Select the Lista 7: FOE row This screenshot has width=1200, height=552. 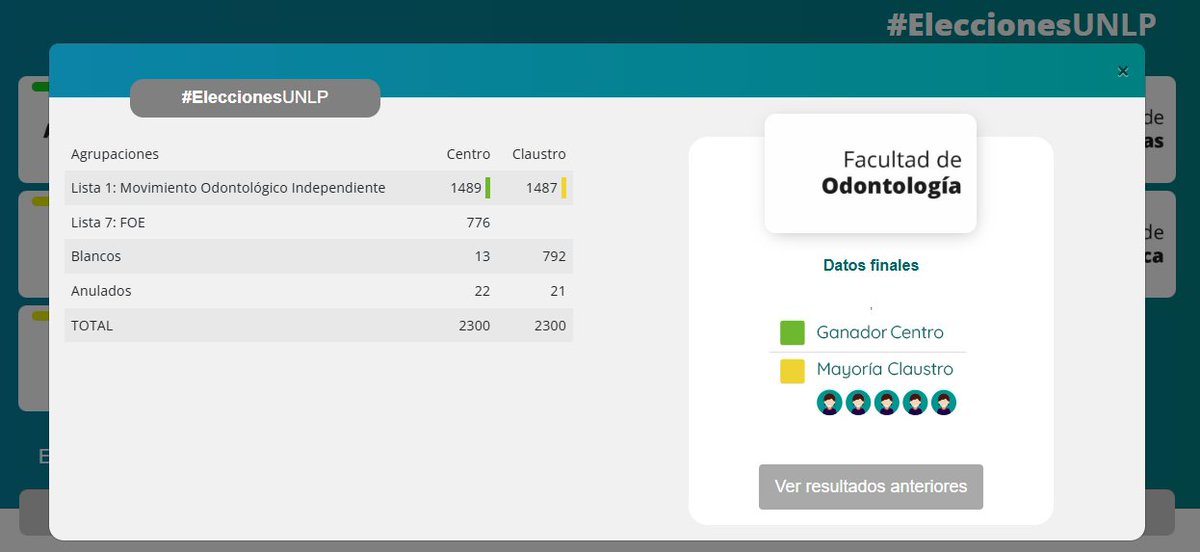(x=319, y=222)
